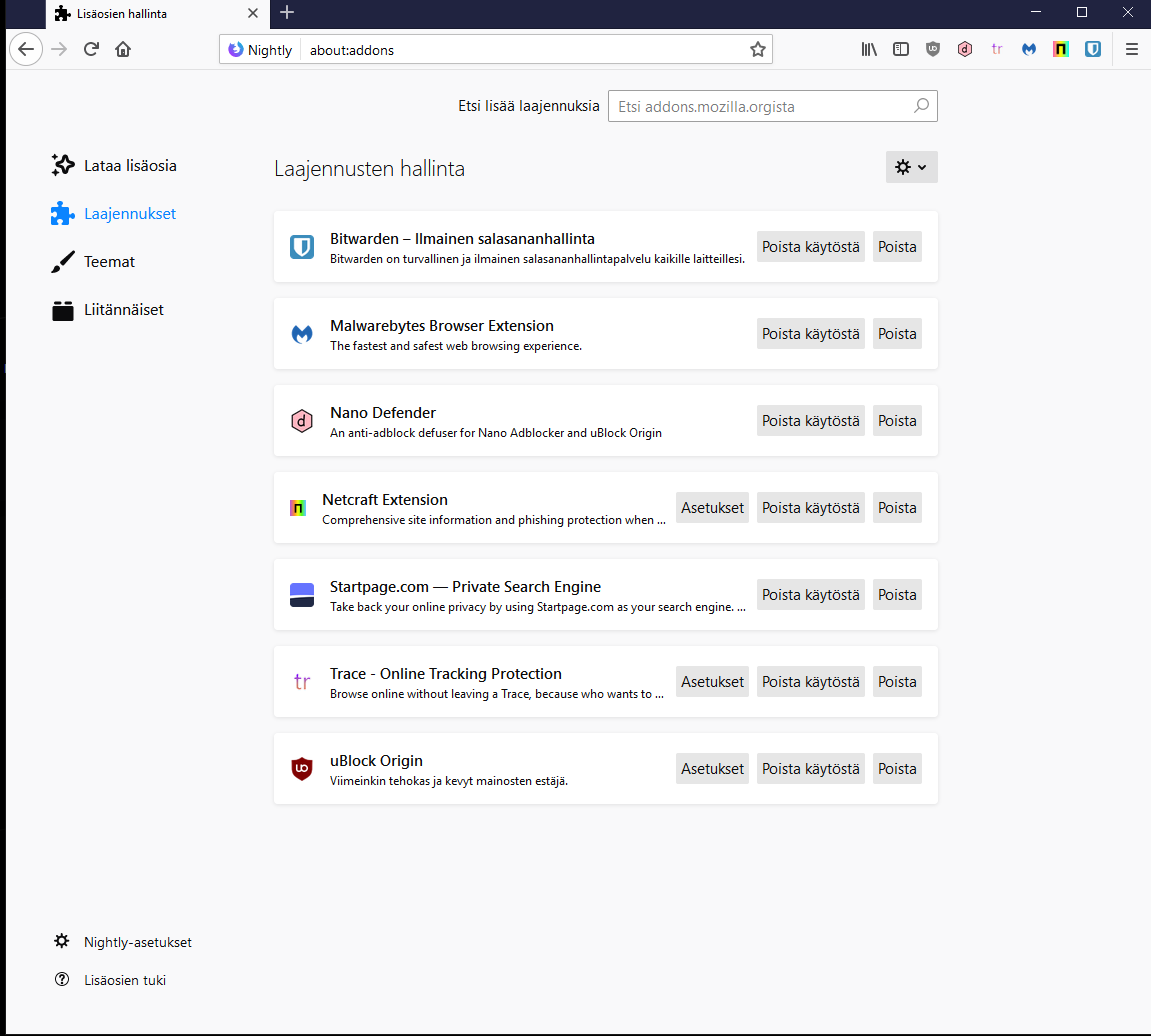This screenshot has width=1151, height=1036.
Task: Remove uBlock Origin with Poista
Action: (x=897, y=769)
